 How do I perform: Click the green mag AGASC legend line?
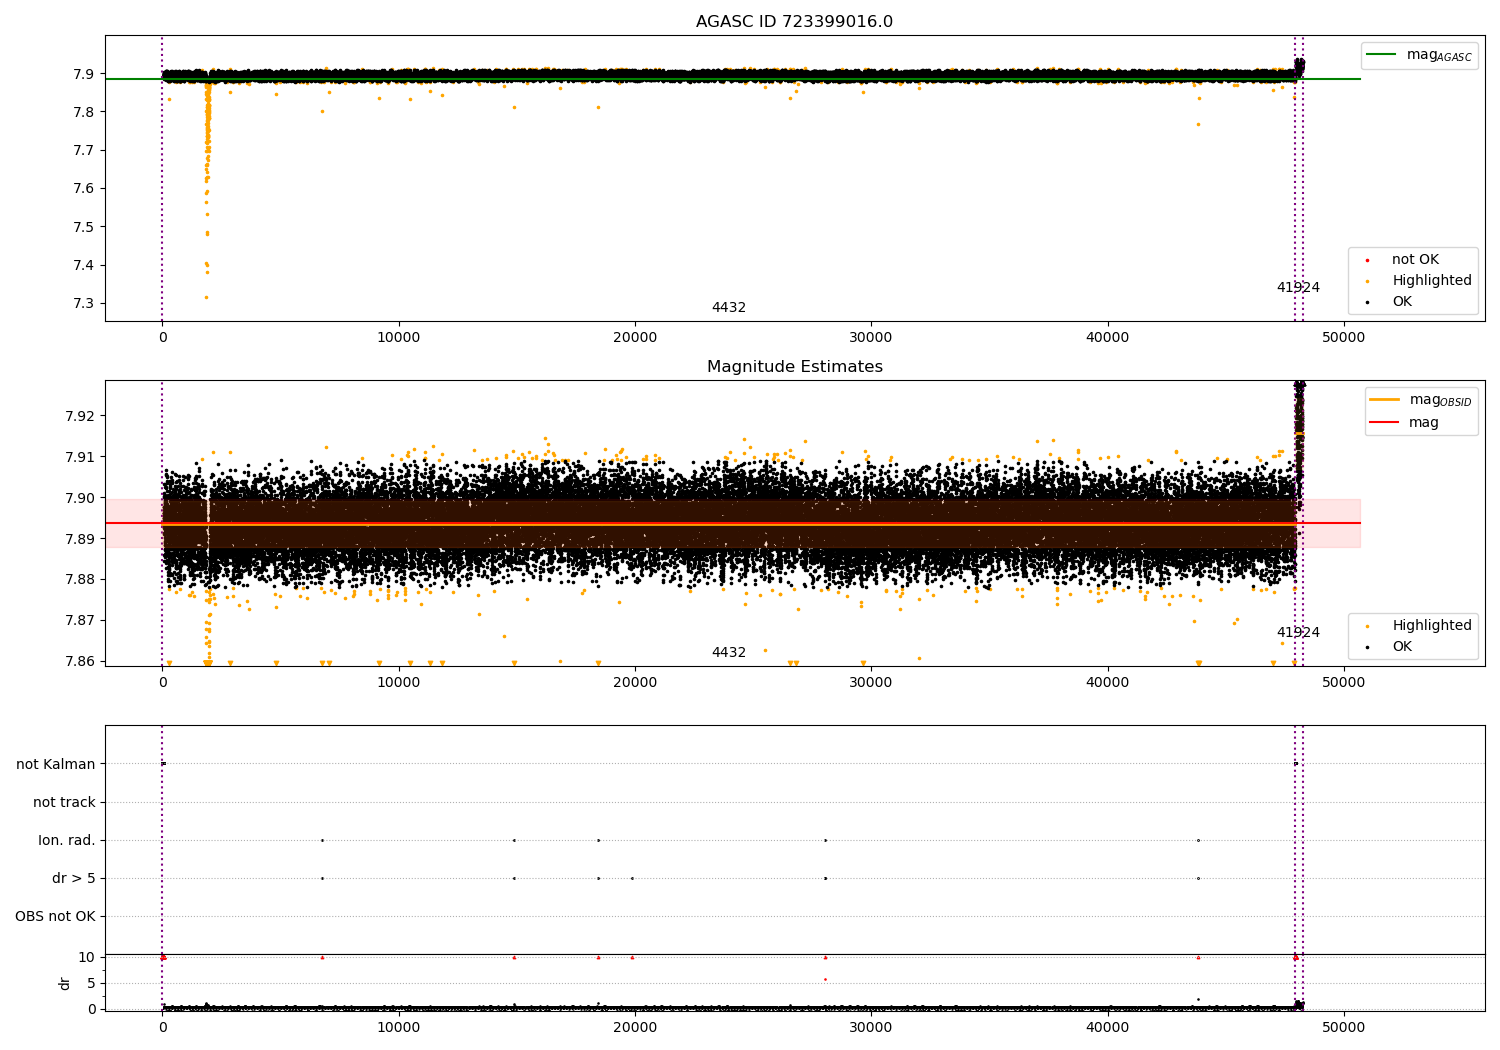1381,55
